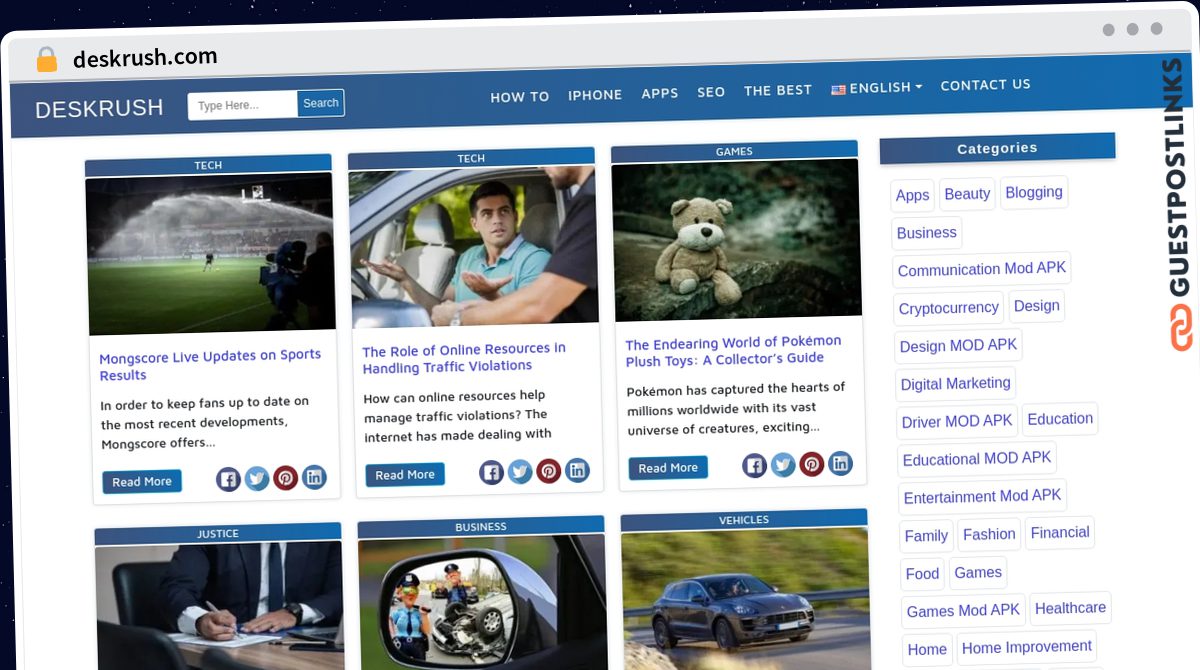Select Design MOD APK category
The image size is (1200, 670).
[x=958, y=345]
